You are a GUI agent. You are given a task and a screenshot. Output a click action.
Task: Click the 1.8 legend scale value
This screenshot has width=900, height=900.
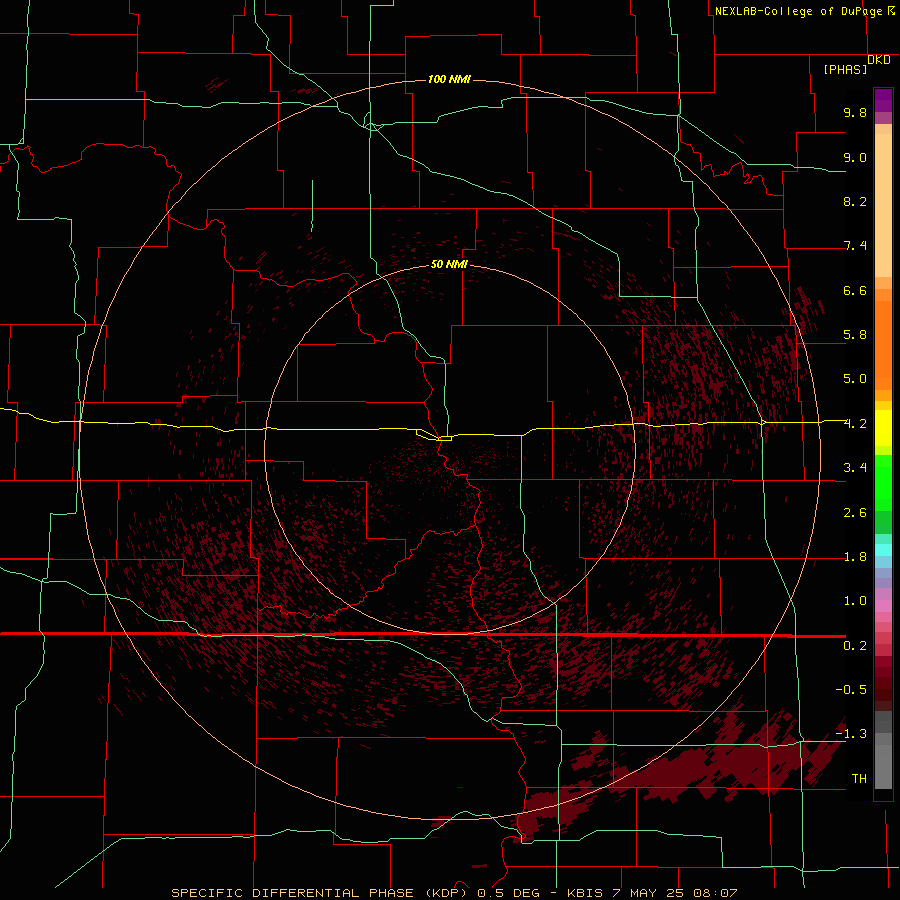click(x=855, y=557)
